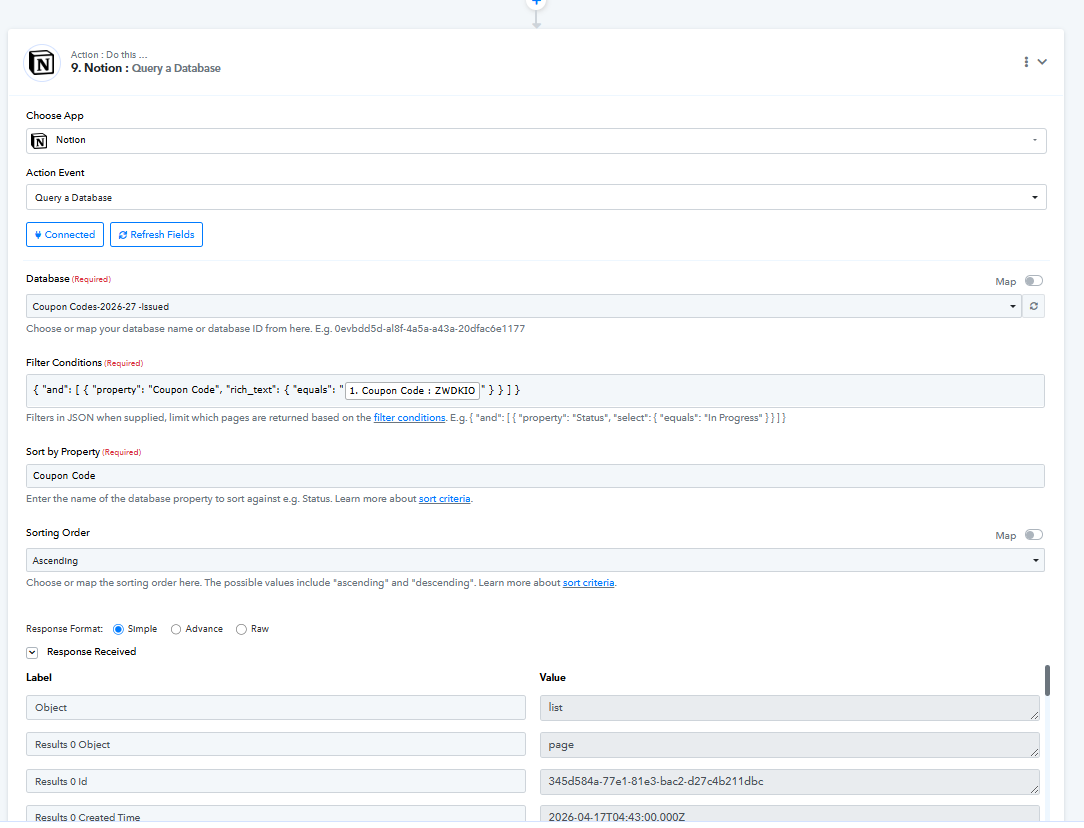Click the Results 0 Id value field
This screenshot has height=828, width=1084.
tap(789, 781)
